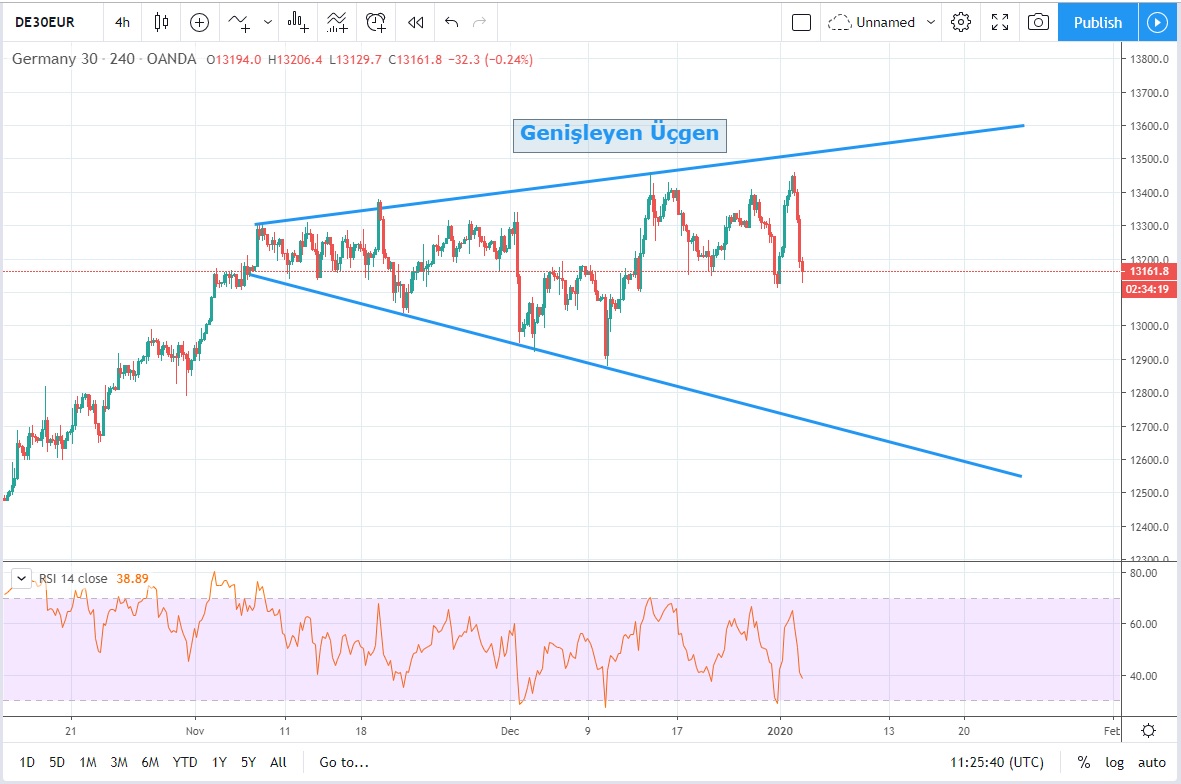Click the Compare or add symbol plus icon

click(199, 23)
